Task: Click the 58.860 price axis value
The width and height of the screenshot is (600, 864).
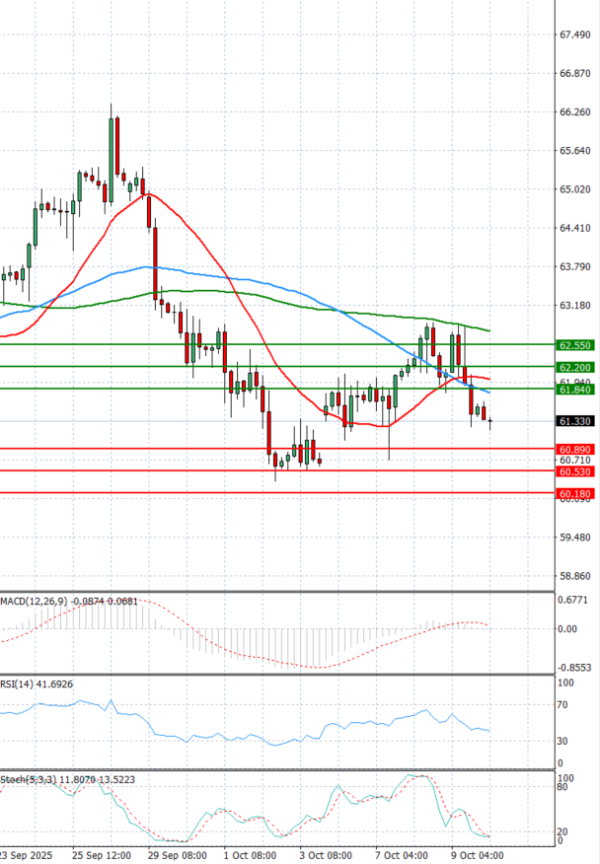Action: (577, 576)
